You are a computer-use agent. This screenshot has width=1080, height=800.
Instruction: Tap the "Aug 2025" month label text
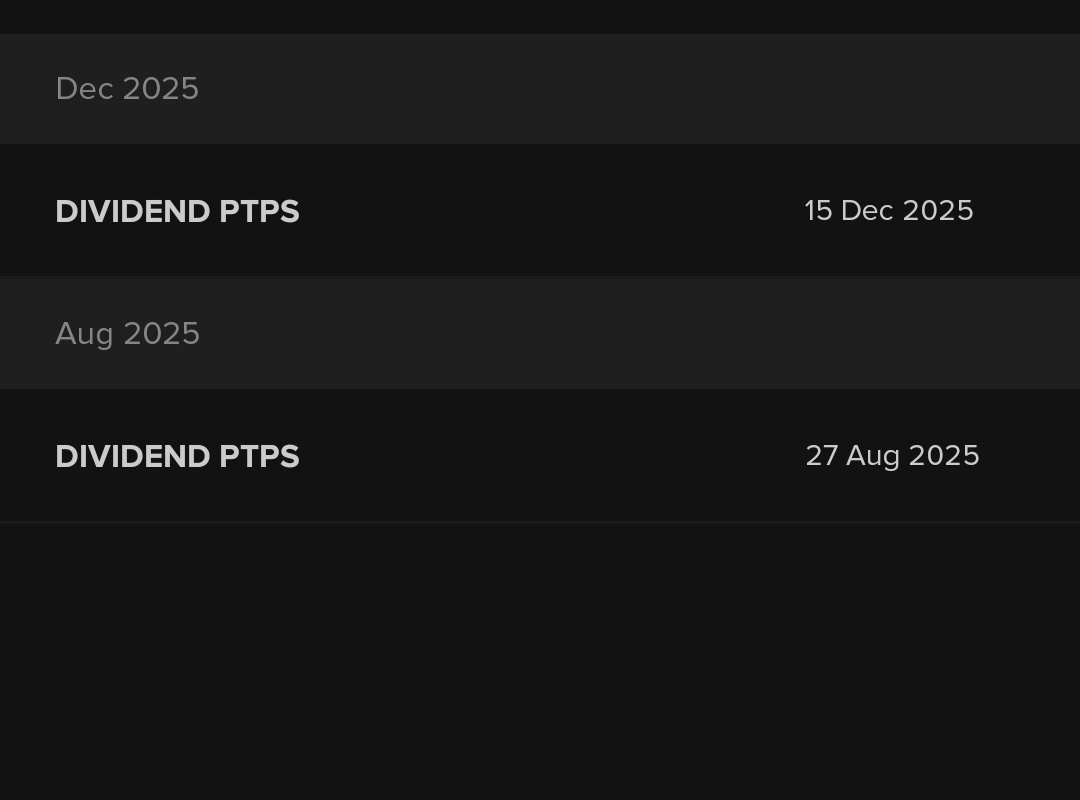pos(127,334)
